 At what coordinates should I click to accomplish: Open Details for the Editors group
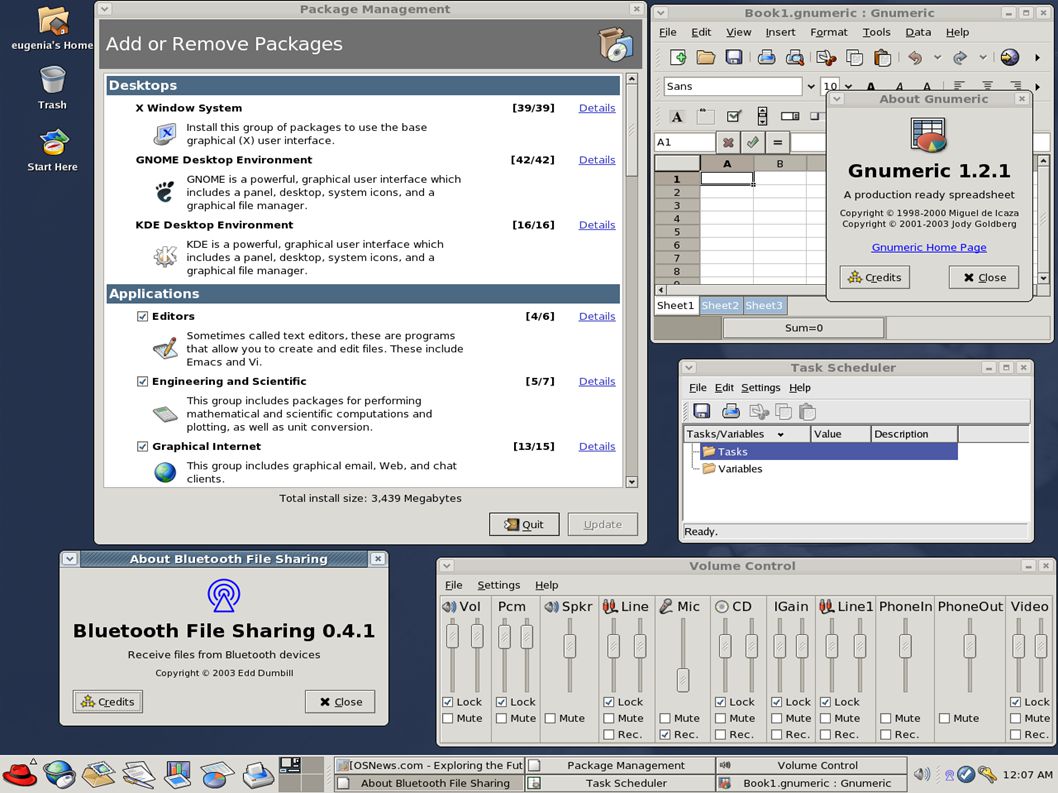[x=597, y=317]
